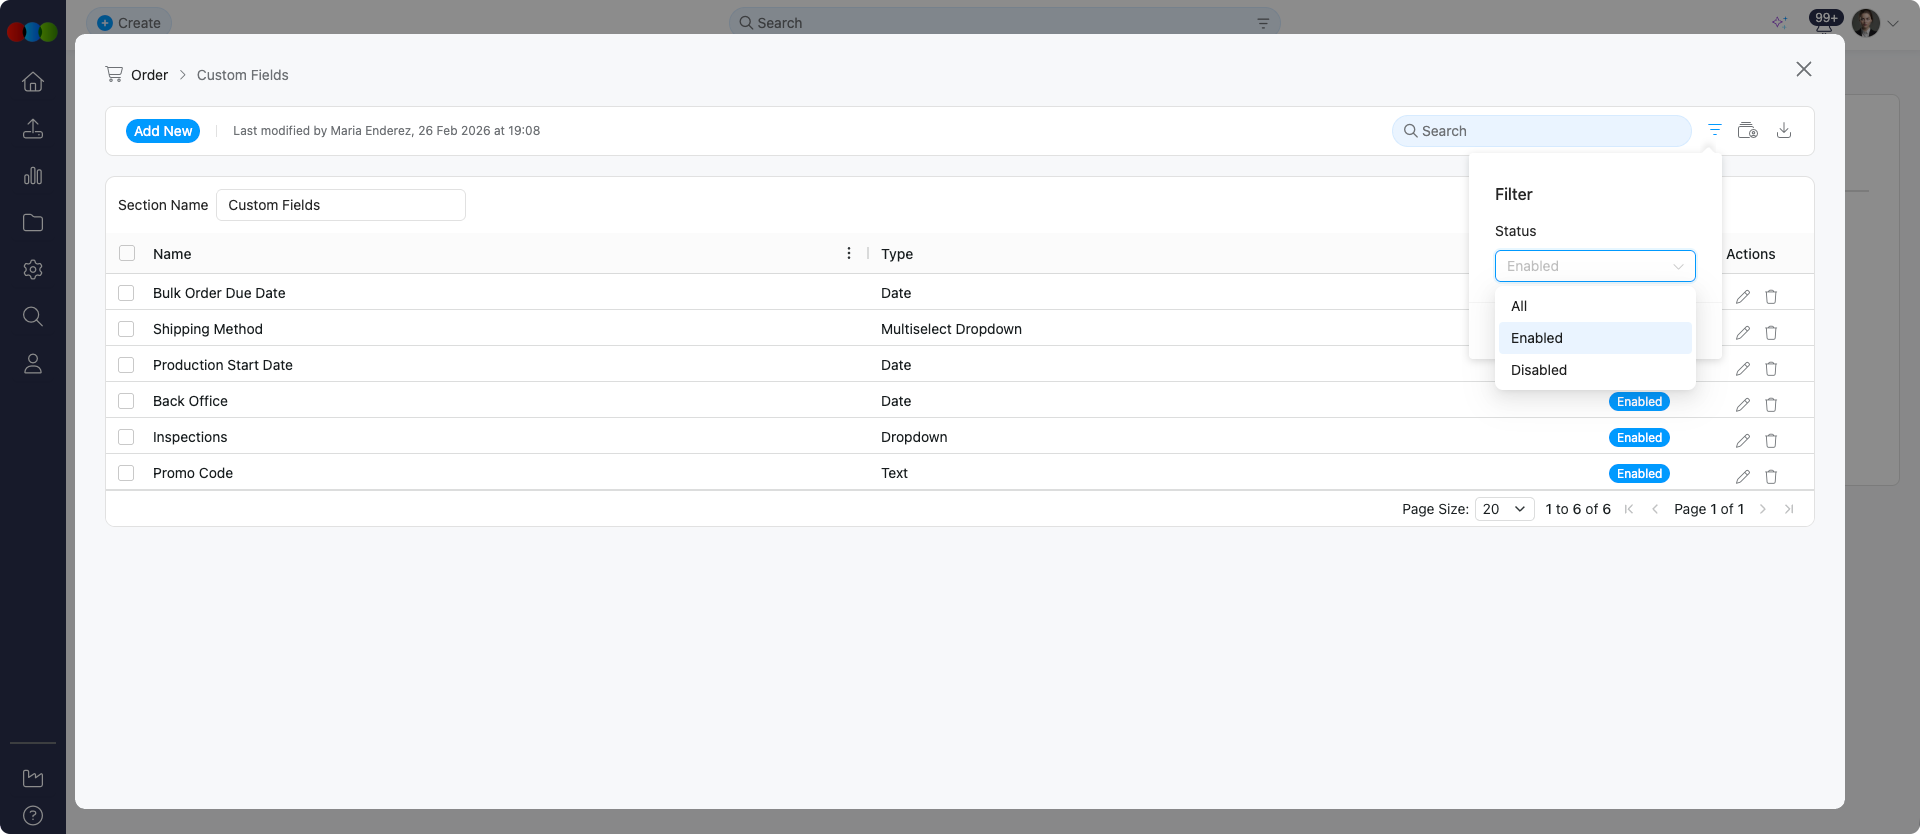The height and width of the screenshot is (834, 1920).
Task: Choose Disabled from status list
Action: coord(1538,370)
